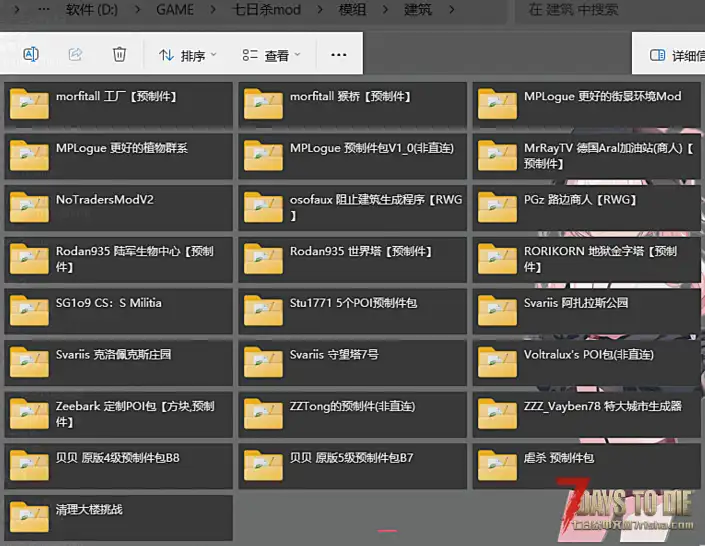Select folder icon of MrRayTV 德国Aral加油站
The height and width of the screenshot is (546, 705).
click(497, 156)
